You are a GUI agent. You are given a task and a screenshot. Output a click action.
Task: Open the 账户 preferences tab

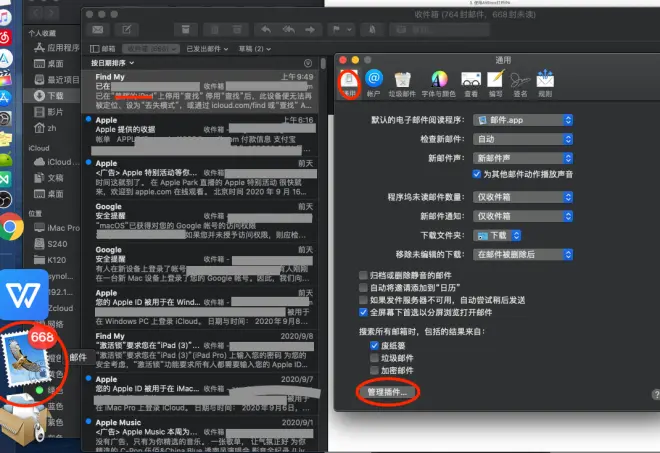click(373, 84)
